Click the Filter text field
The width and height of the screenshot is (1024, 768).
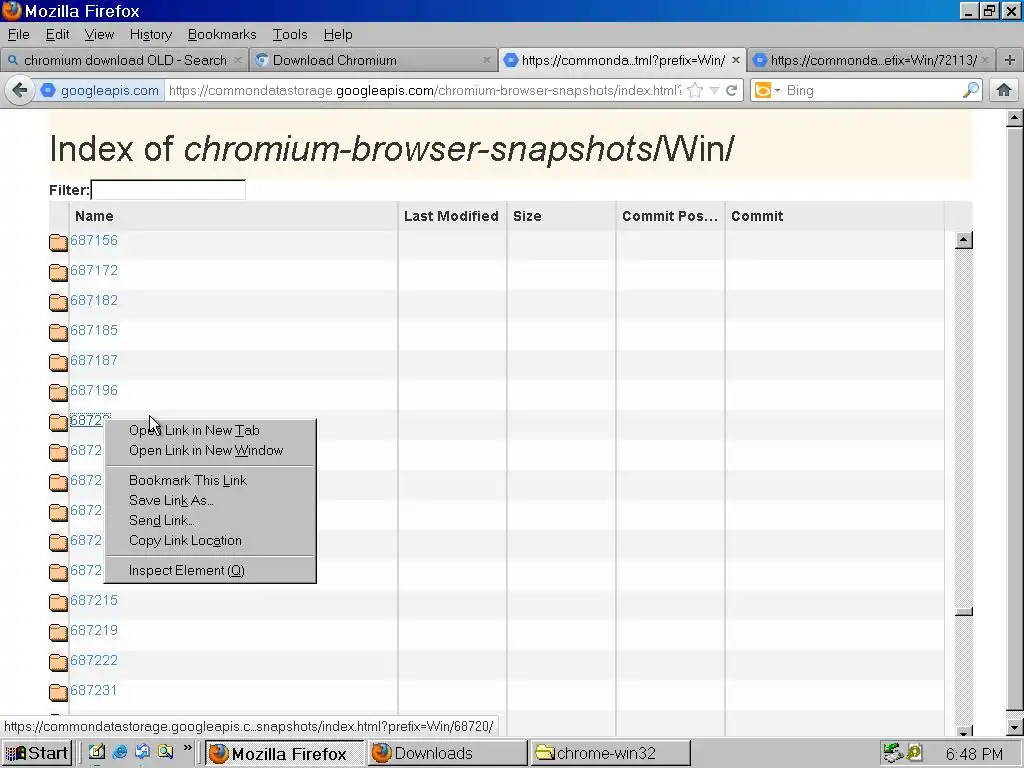click(x=168, y=190)
